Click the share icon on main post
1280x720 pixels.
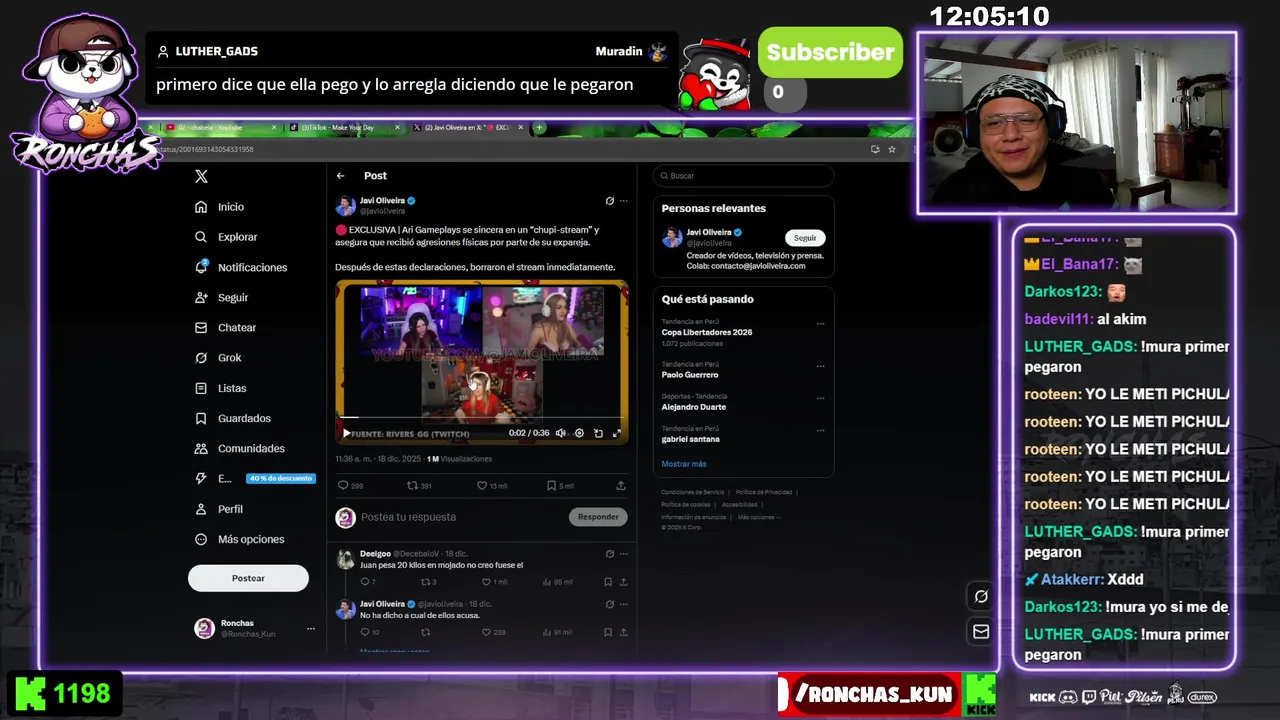(621, 486)
